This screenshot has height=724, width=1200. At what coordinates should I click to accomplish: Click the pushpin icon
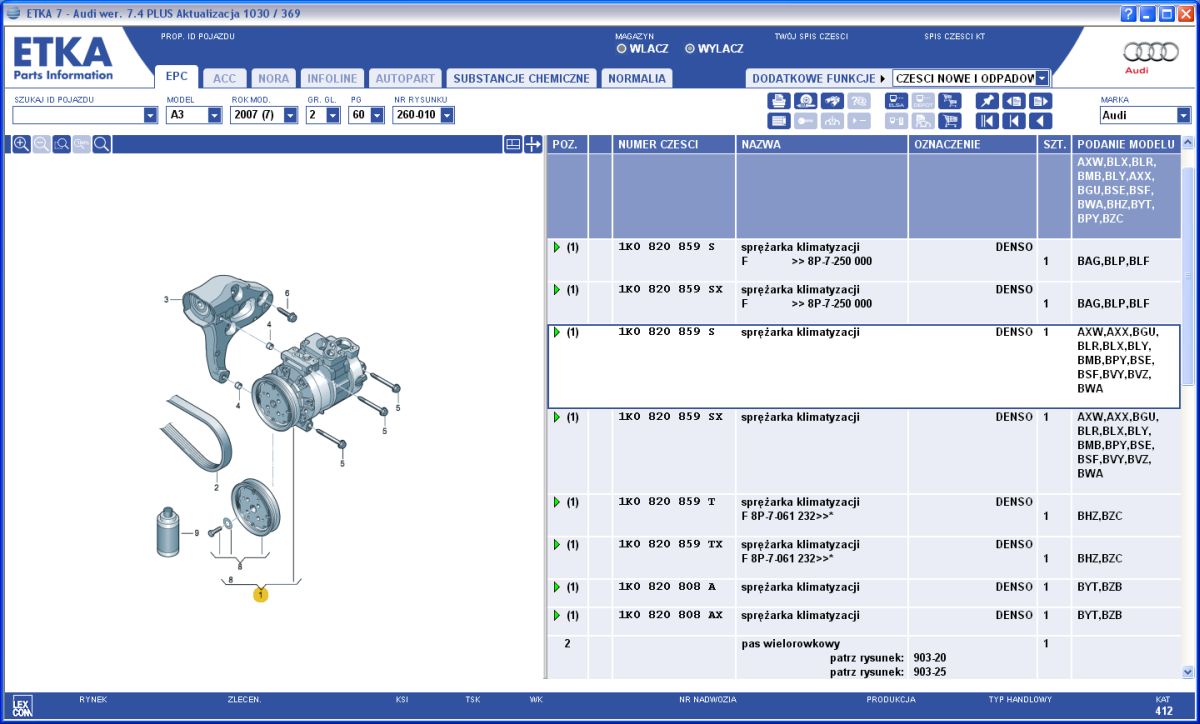(x=987, y=101)
